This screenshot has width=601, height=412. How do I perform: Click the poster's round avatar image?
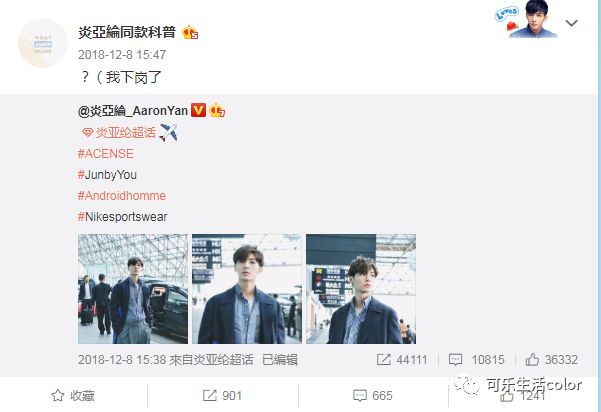[43, 43]
